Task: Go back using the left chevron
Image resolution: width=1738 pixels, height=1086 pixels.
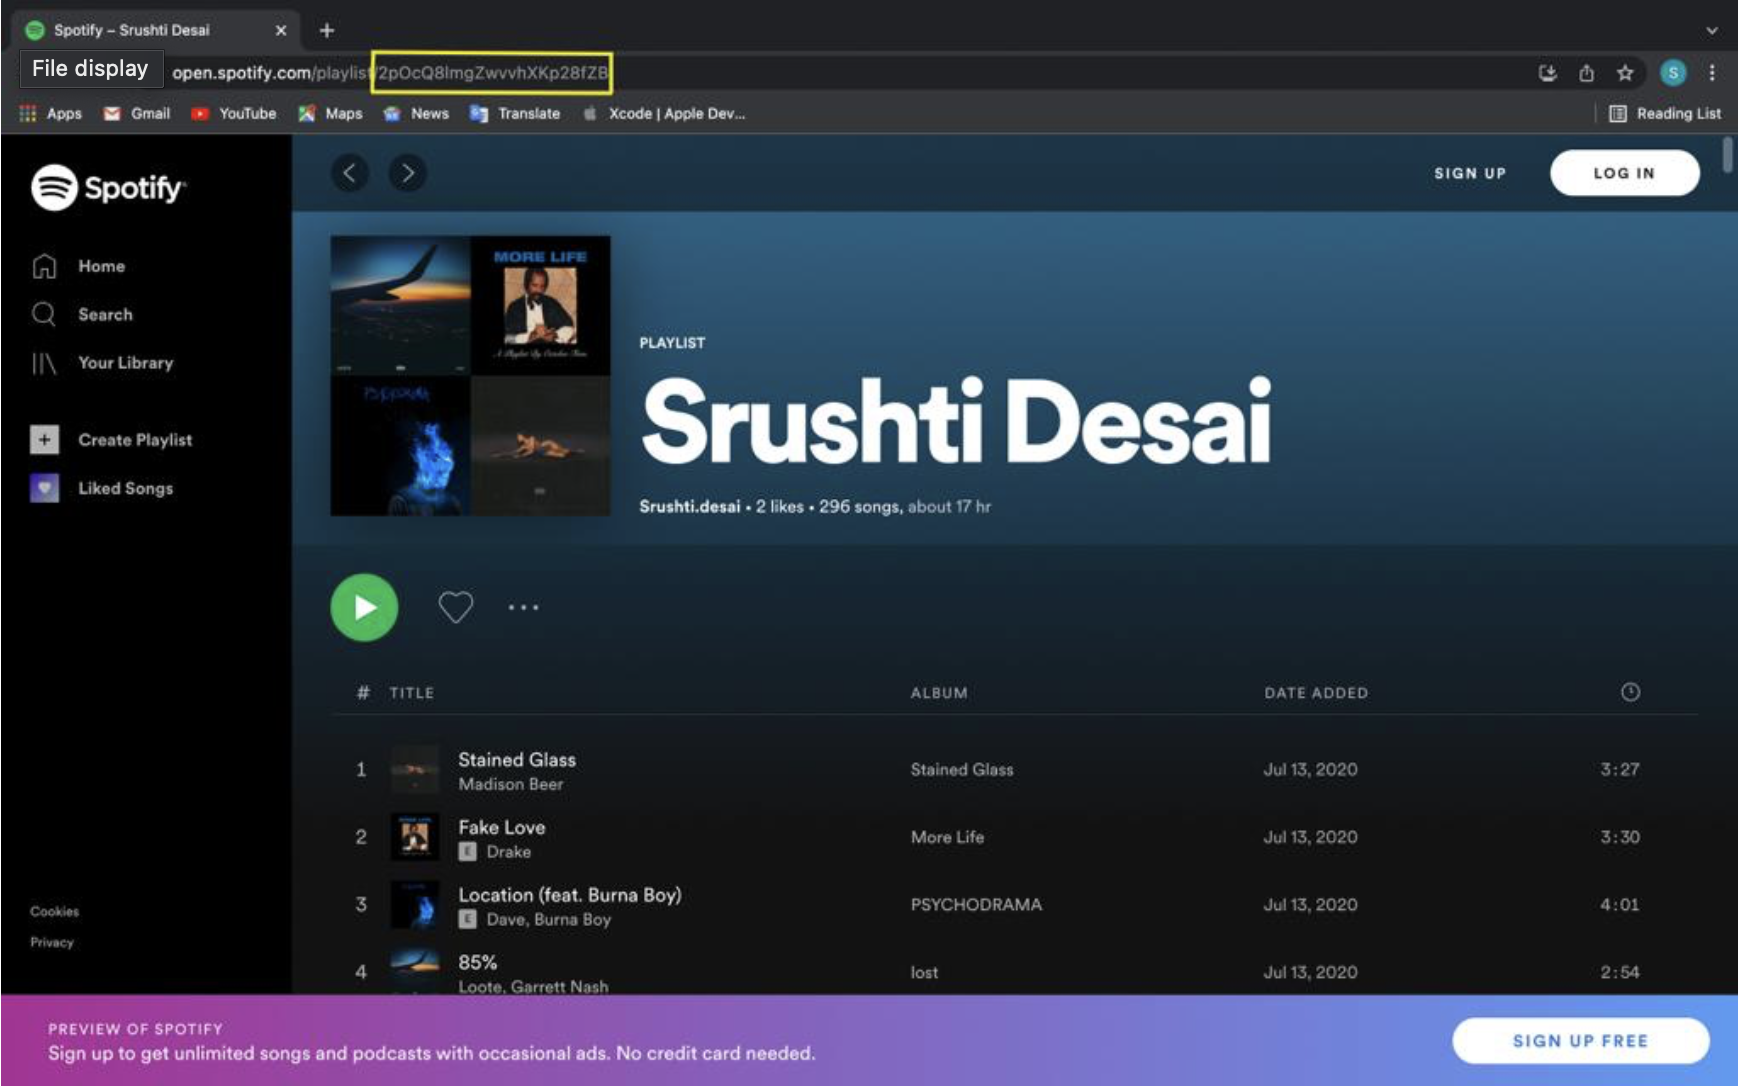Action: [x=350, y=173]
